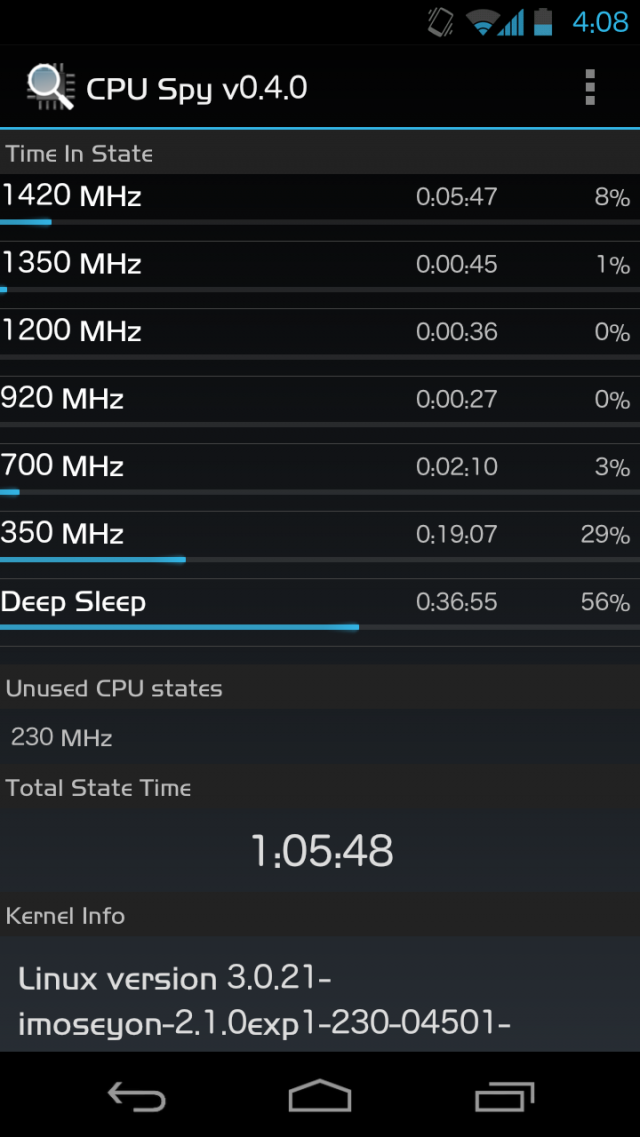
Task: Tap the vibrate mode status icon
Action: pos(440,22)
